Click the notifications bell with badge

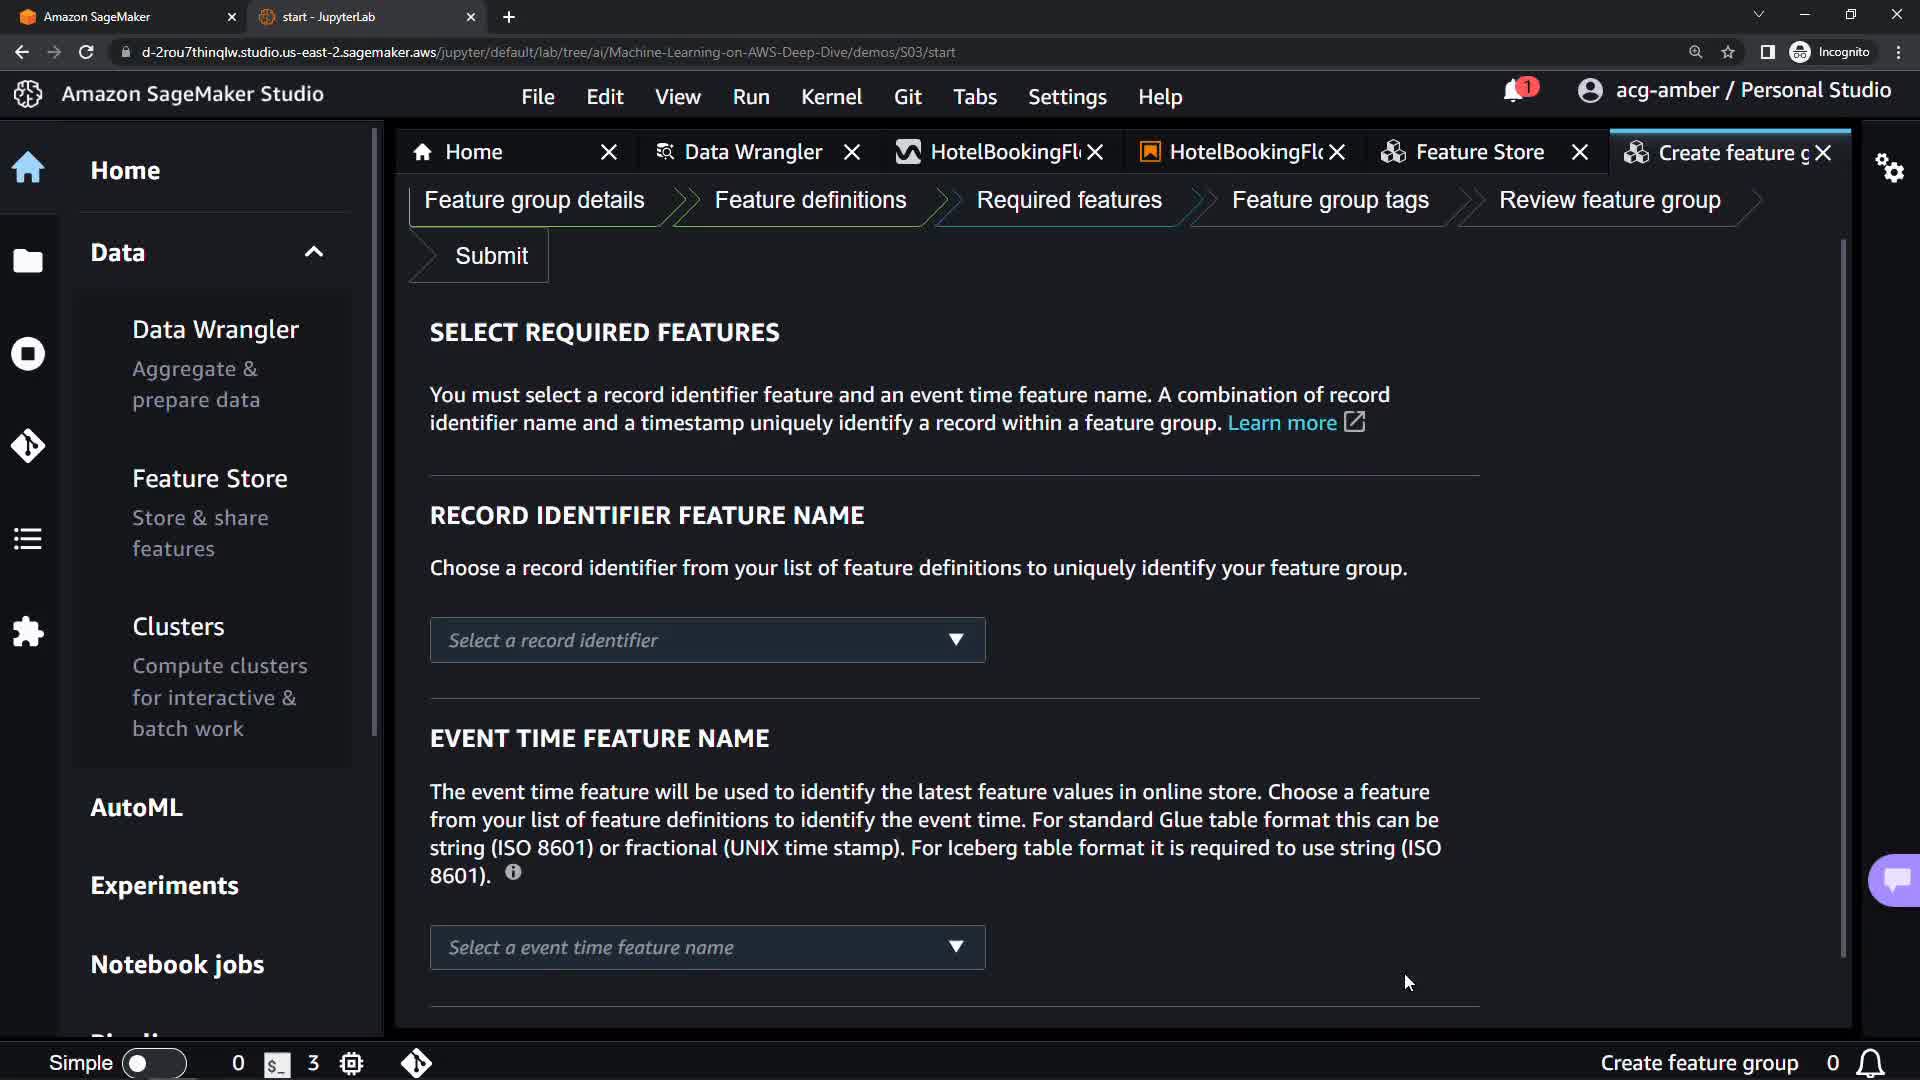click(1514, 92)
